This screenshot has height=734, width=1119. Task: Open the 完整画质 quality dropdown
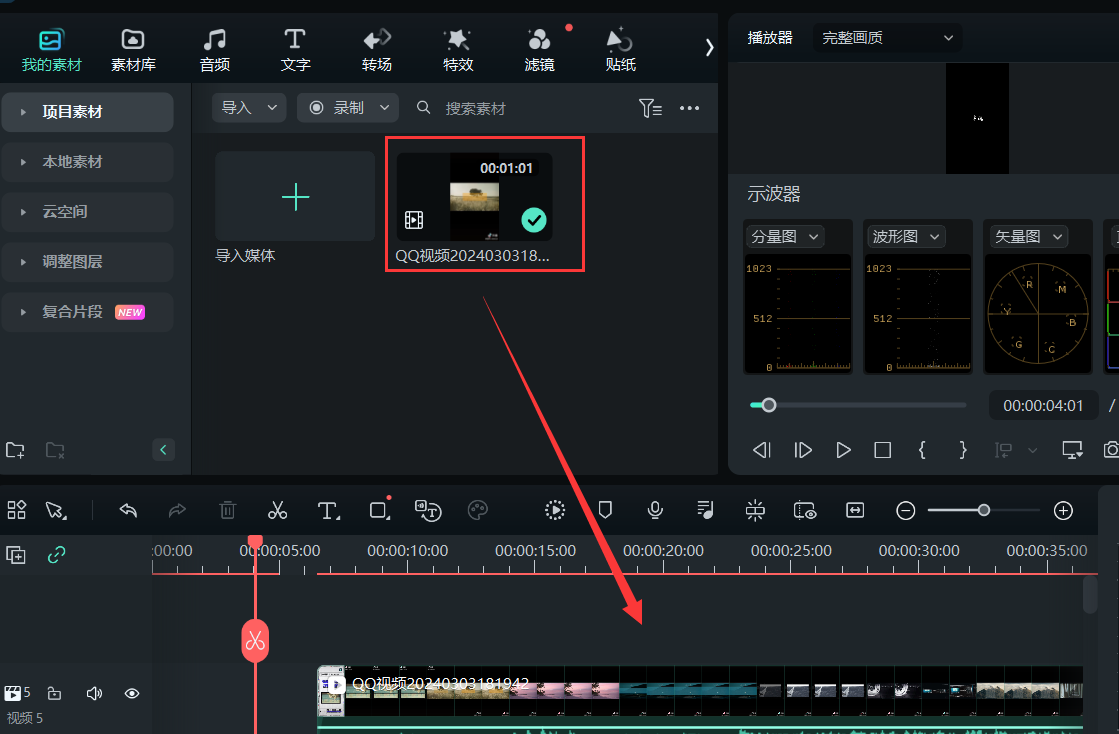tap(887, 38)
